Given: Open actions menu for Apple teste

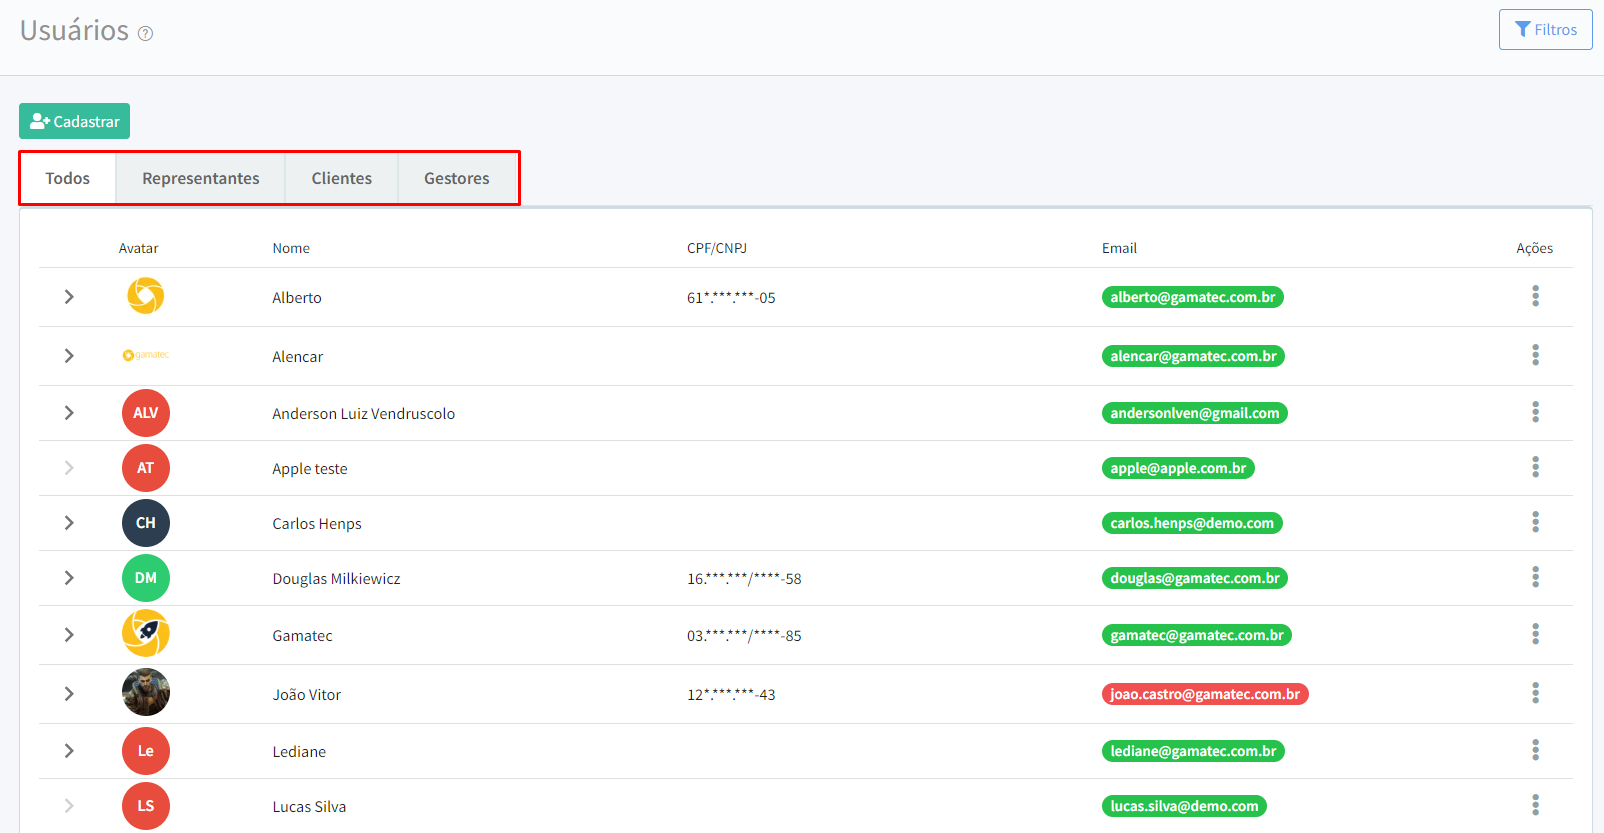Looking at the screenshot, I should click(x=1535, y=467).
